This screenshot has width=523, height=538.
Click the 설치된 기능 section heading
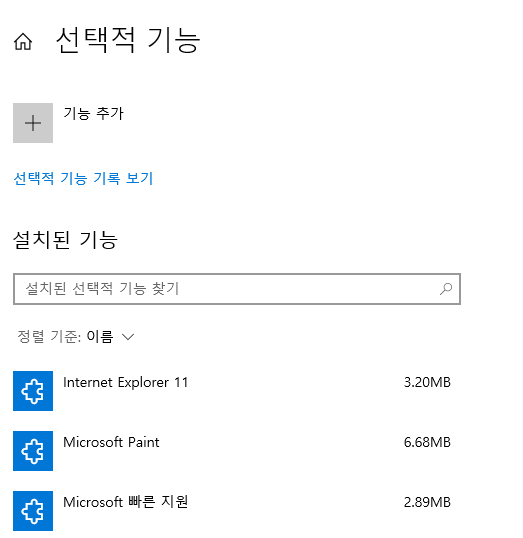point(65,239)
